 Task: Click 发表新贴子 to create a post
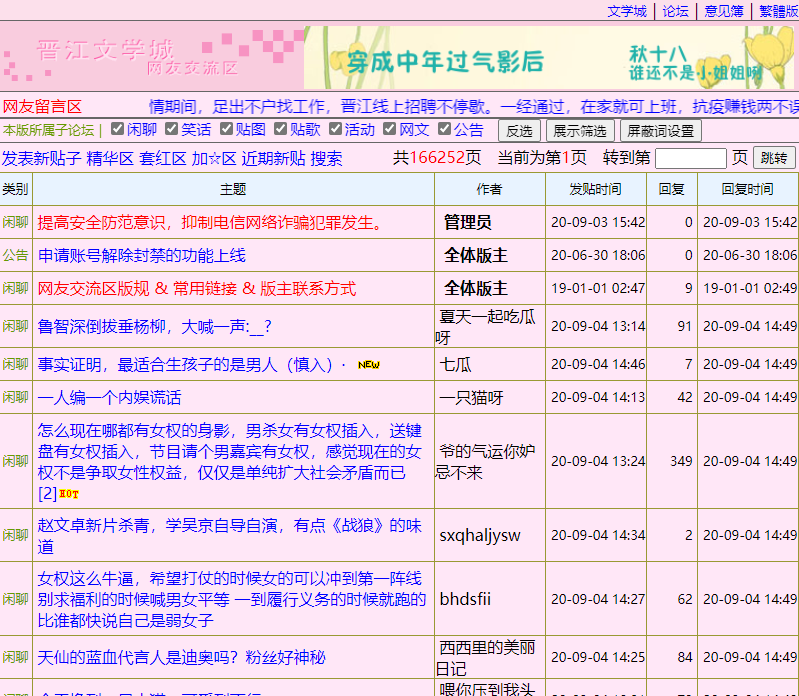41,158
